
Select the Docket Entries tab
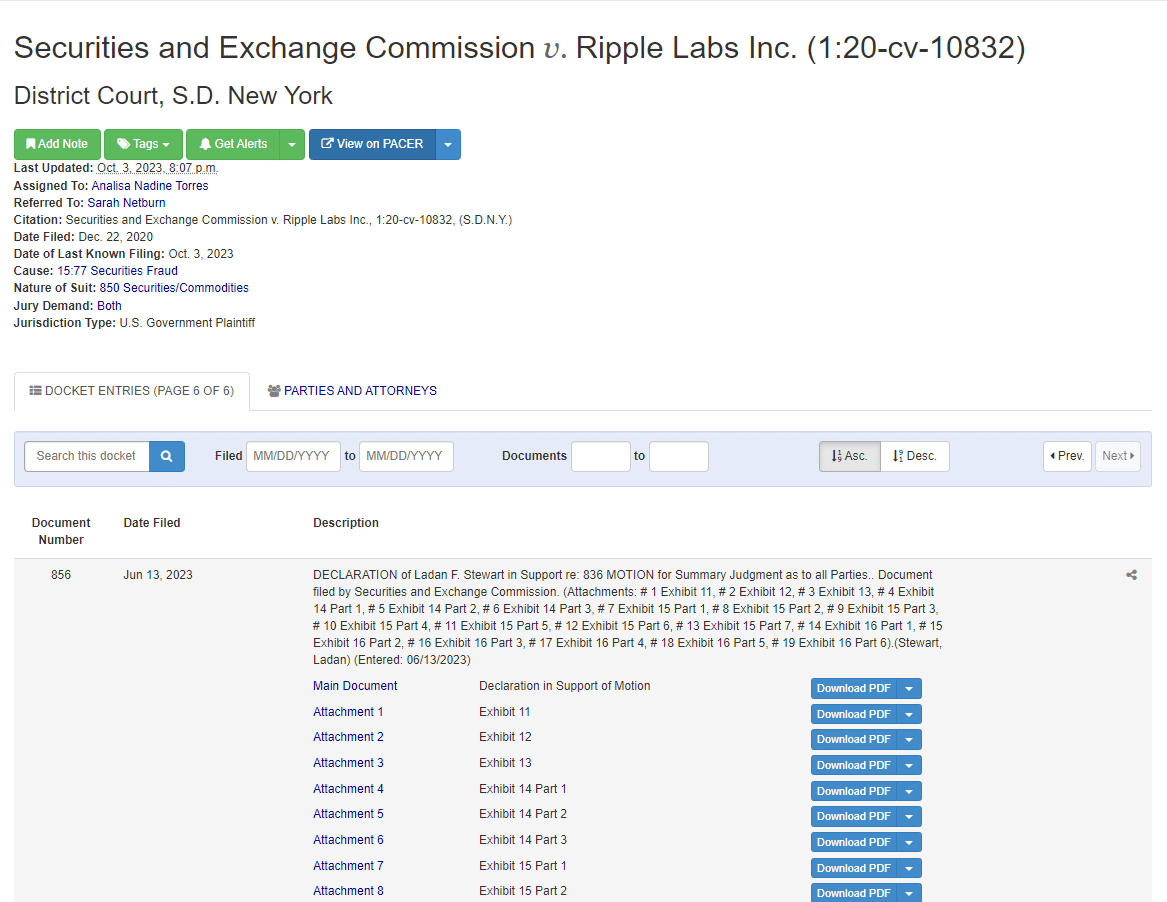(132, 391)
